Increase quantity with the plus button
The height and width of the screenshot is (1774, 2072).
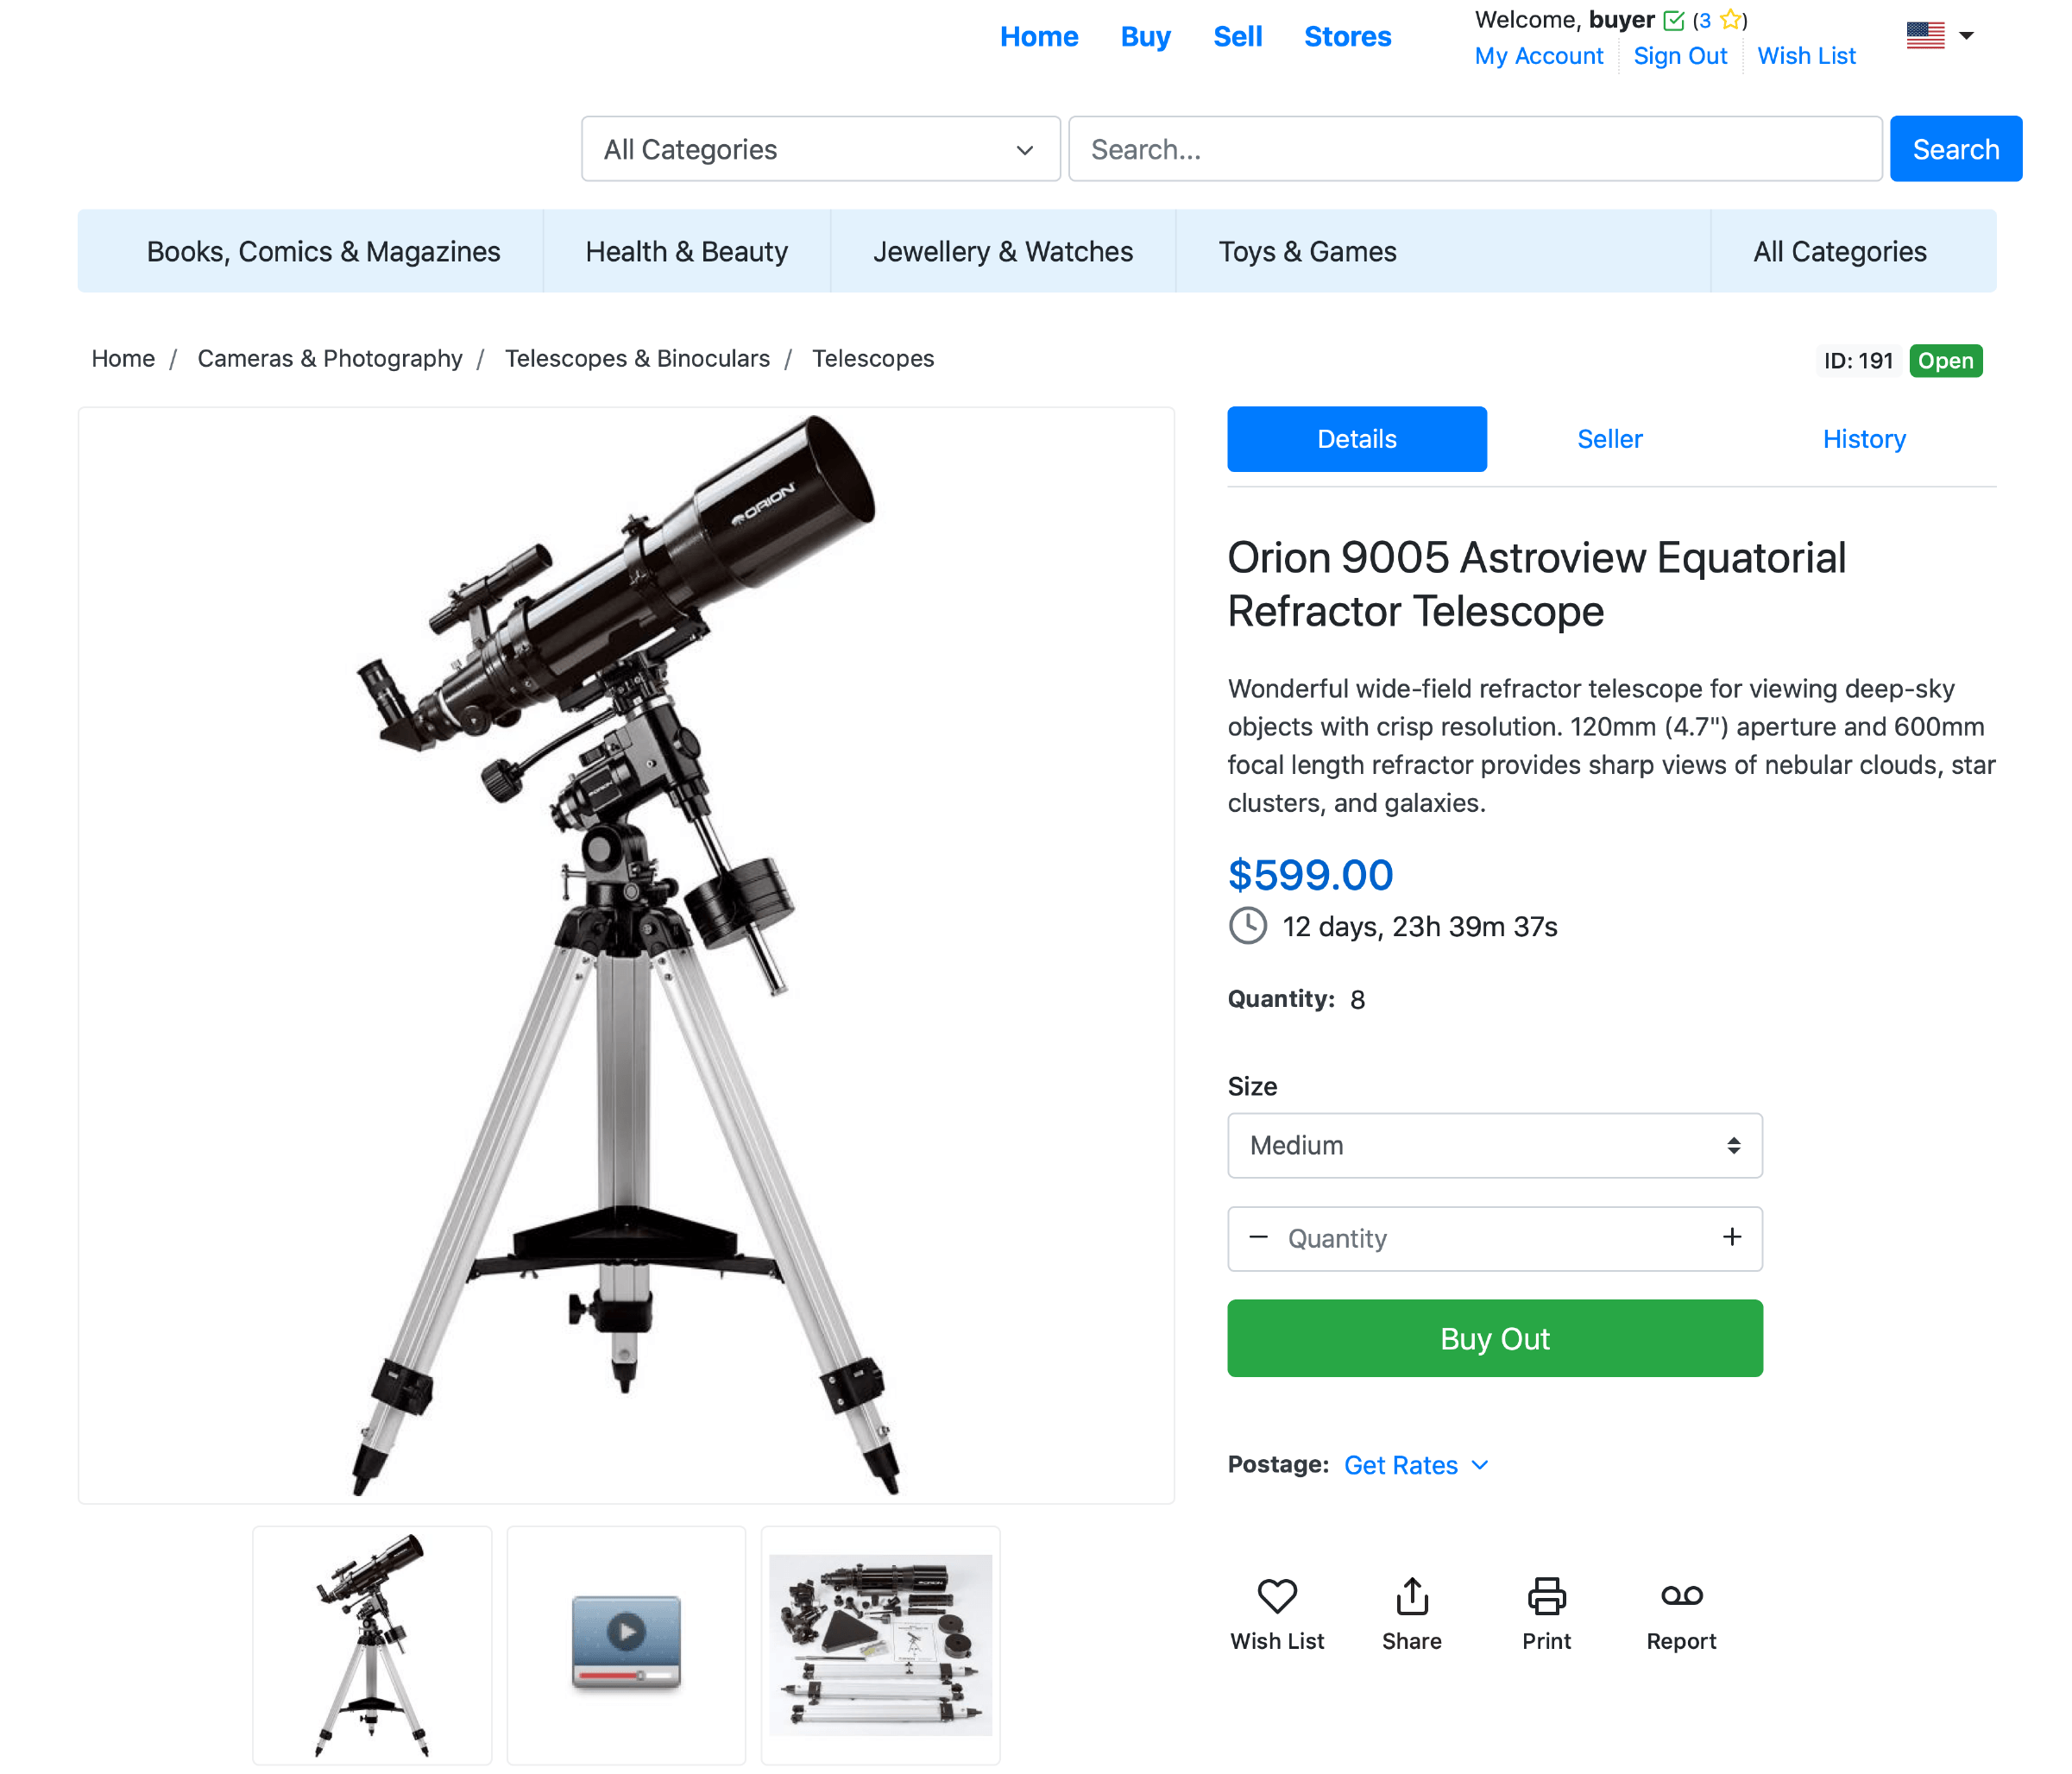[1731, 1237]
